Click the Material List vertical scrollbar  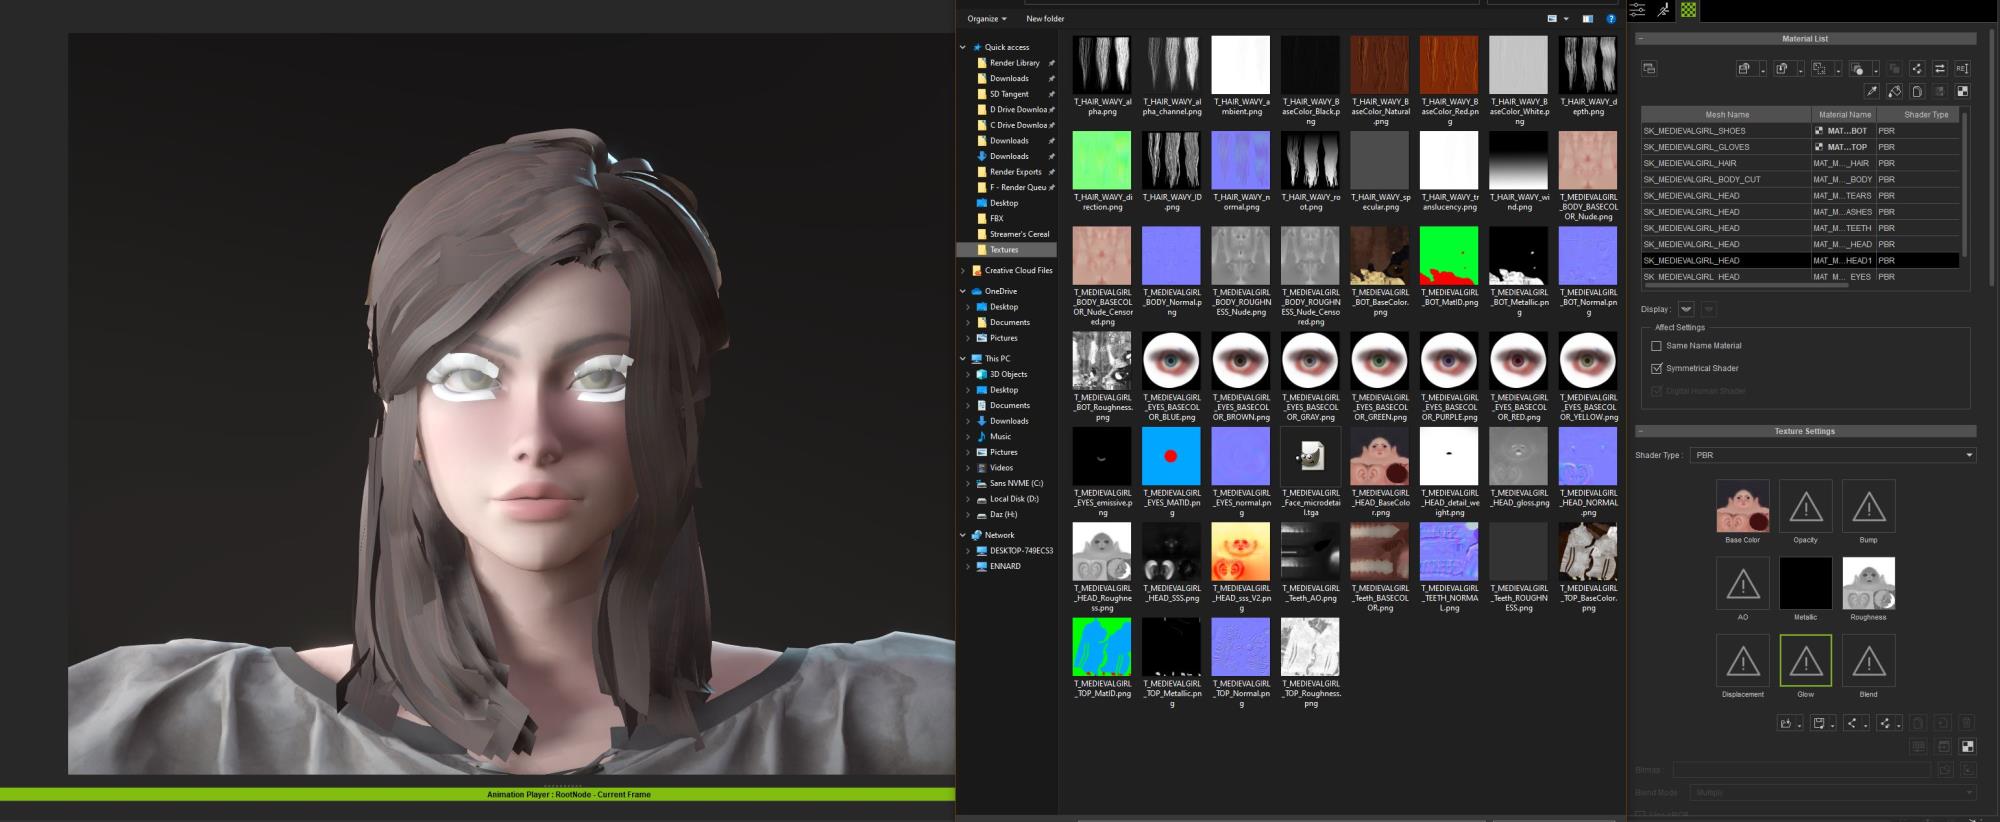pos(1965,185)
